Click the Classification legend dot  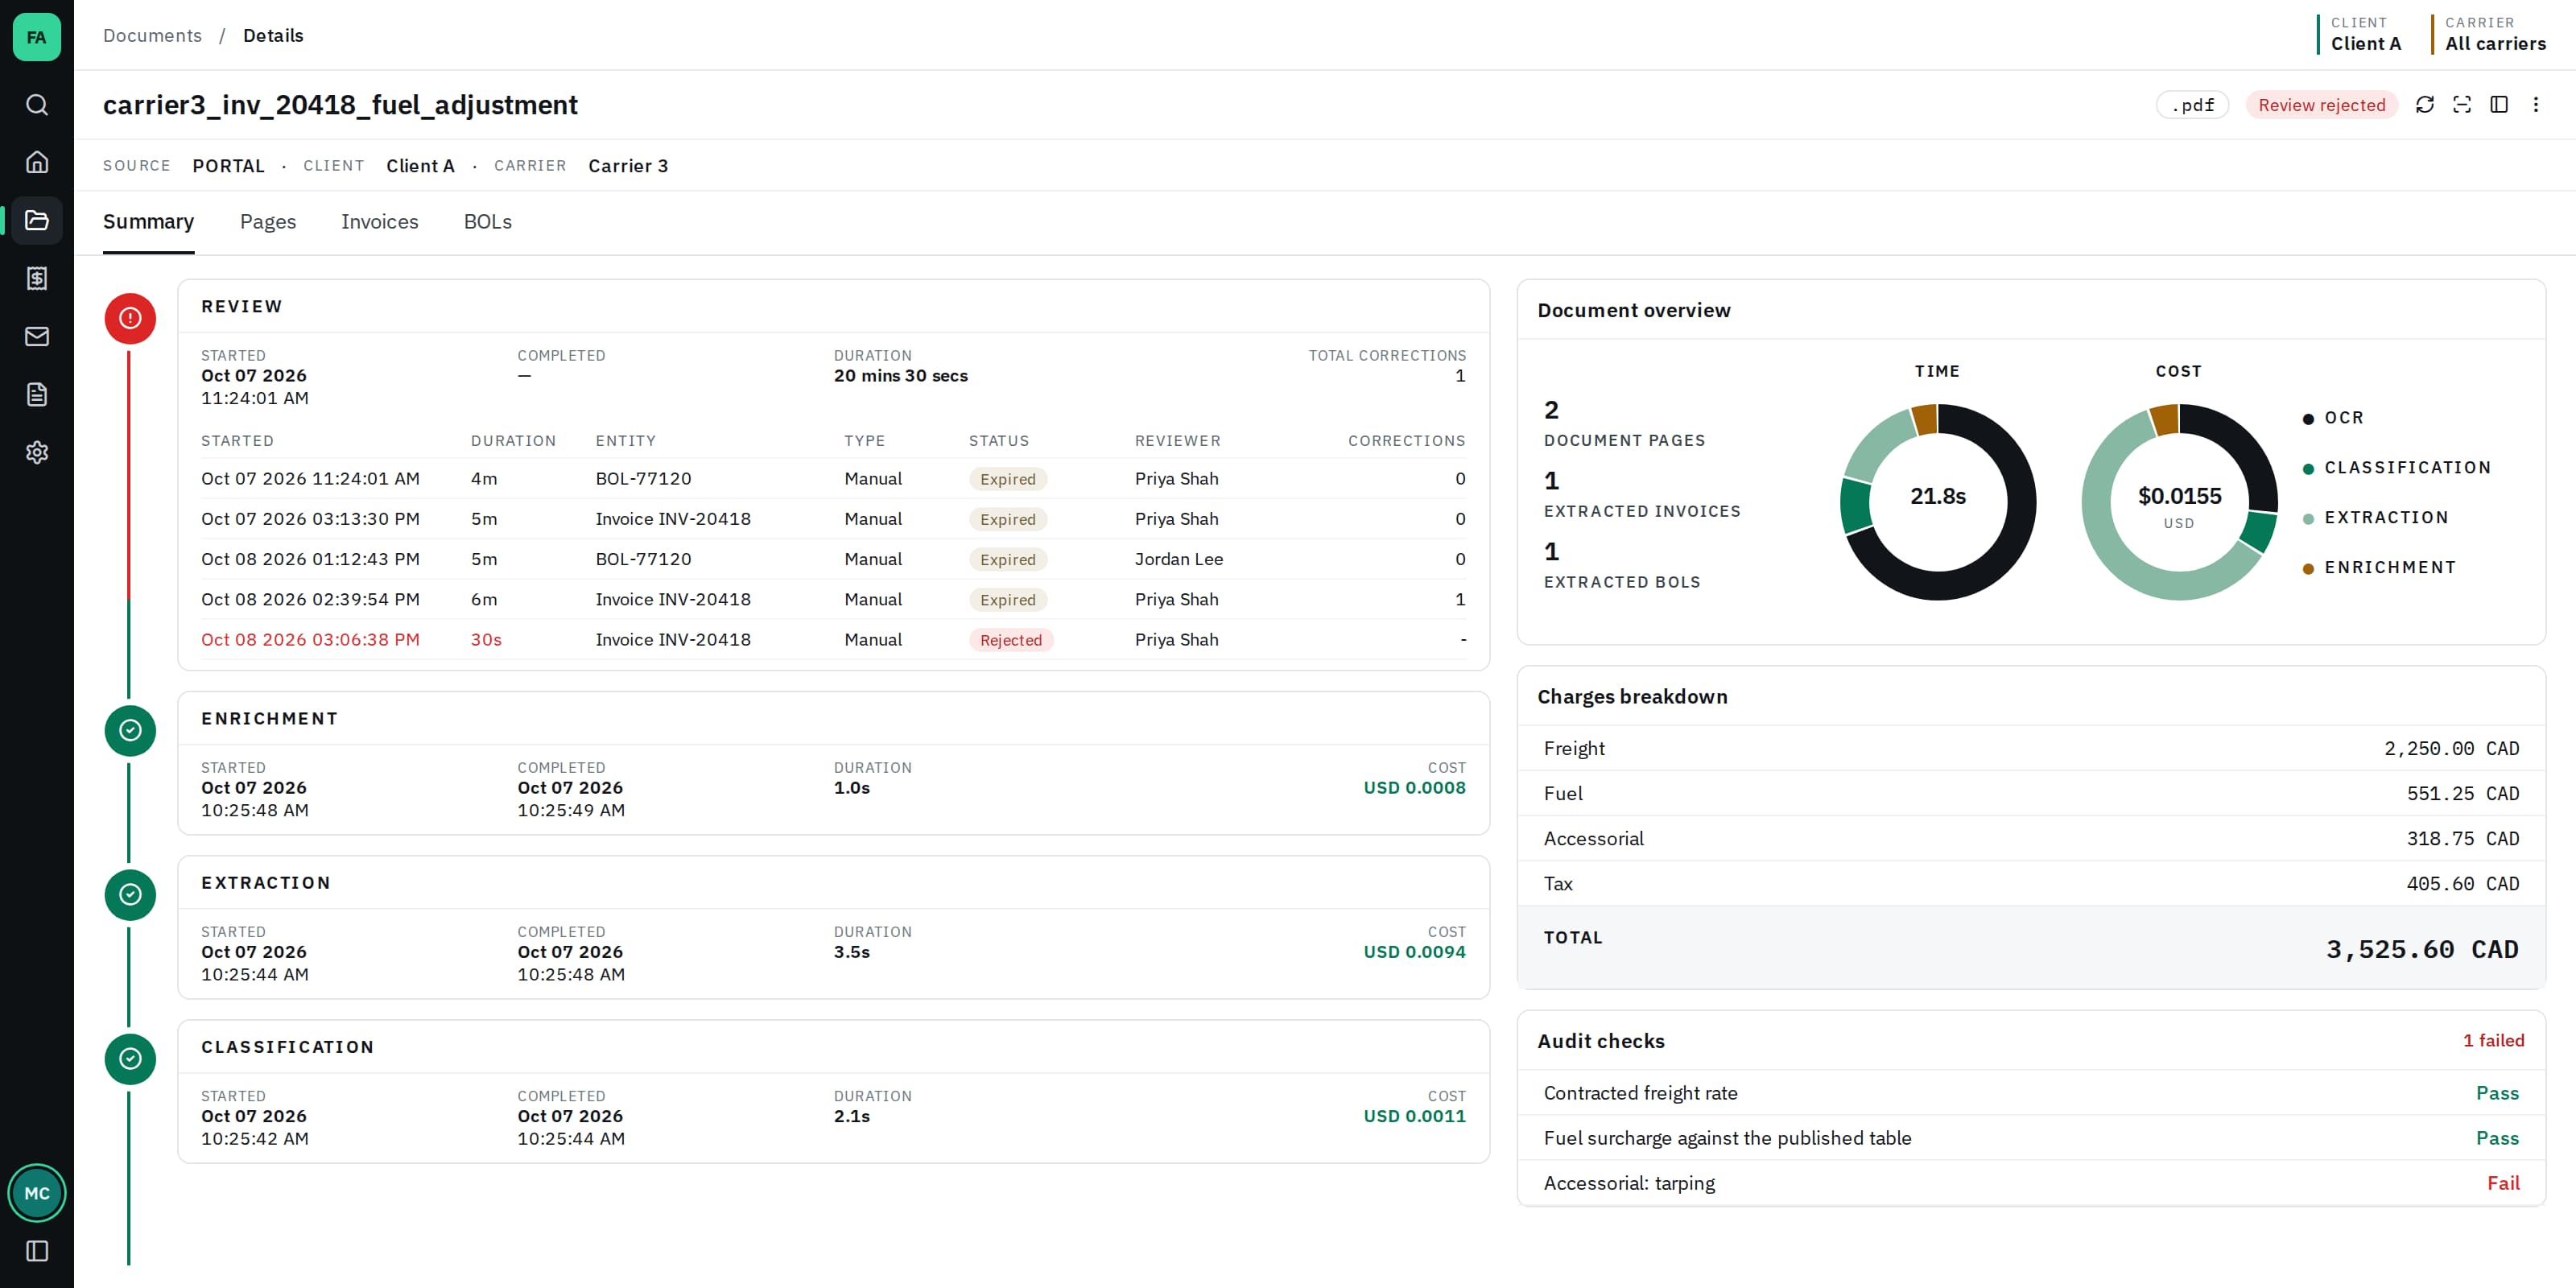(x=2308, y=469)
